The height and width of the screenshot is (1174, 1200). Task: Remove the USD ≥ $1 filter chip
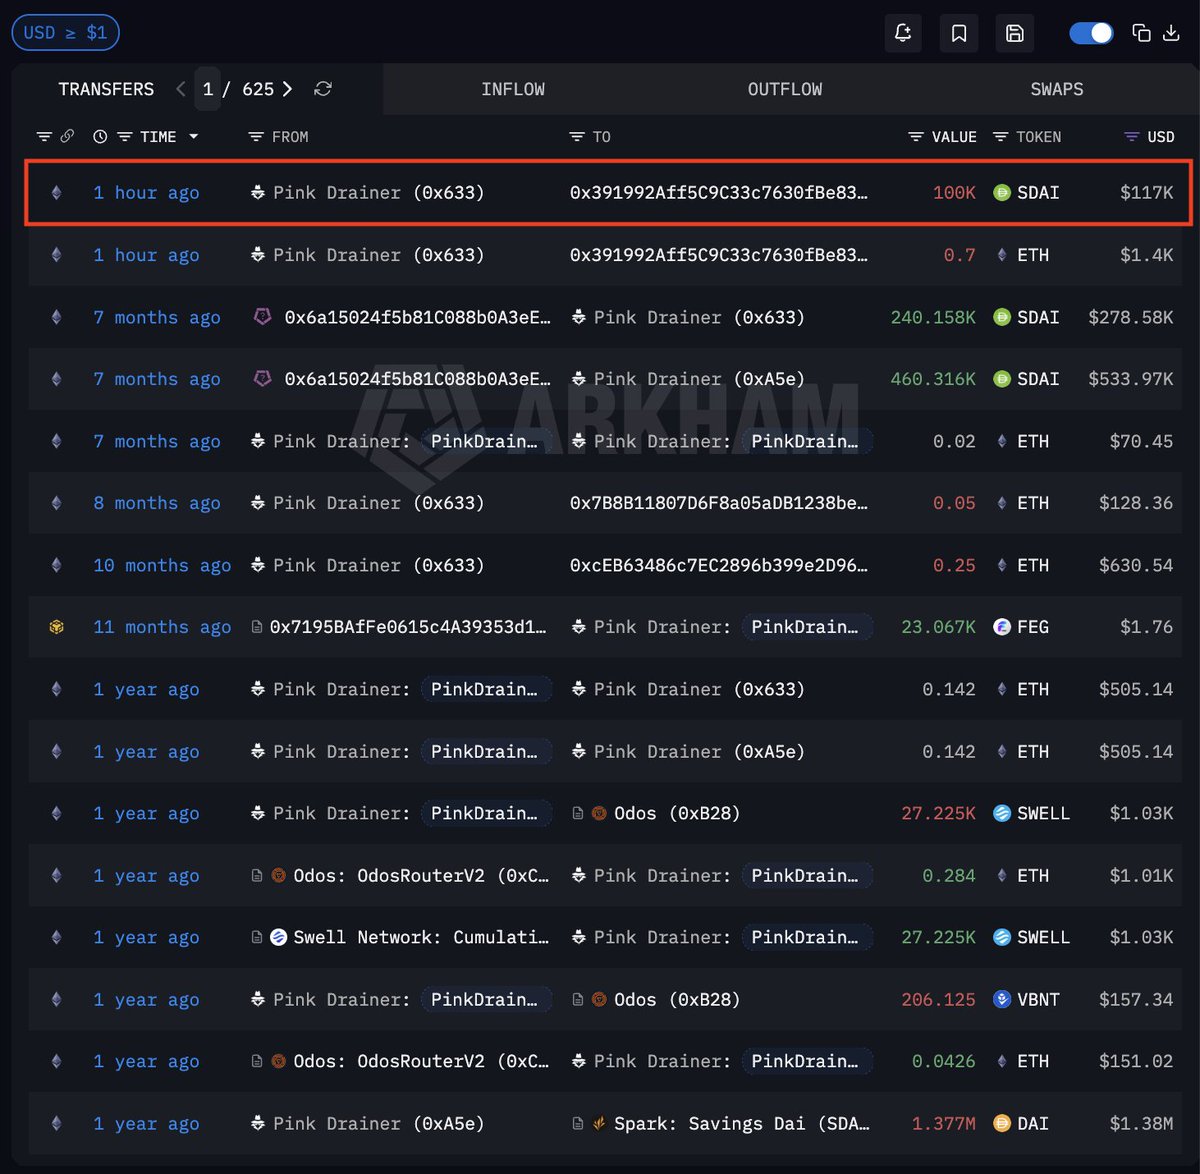point(65,33)
